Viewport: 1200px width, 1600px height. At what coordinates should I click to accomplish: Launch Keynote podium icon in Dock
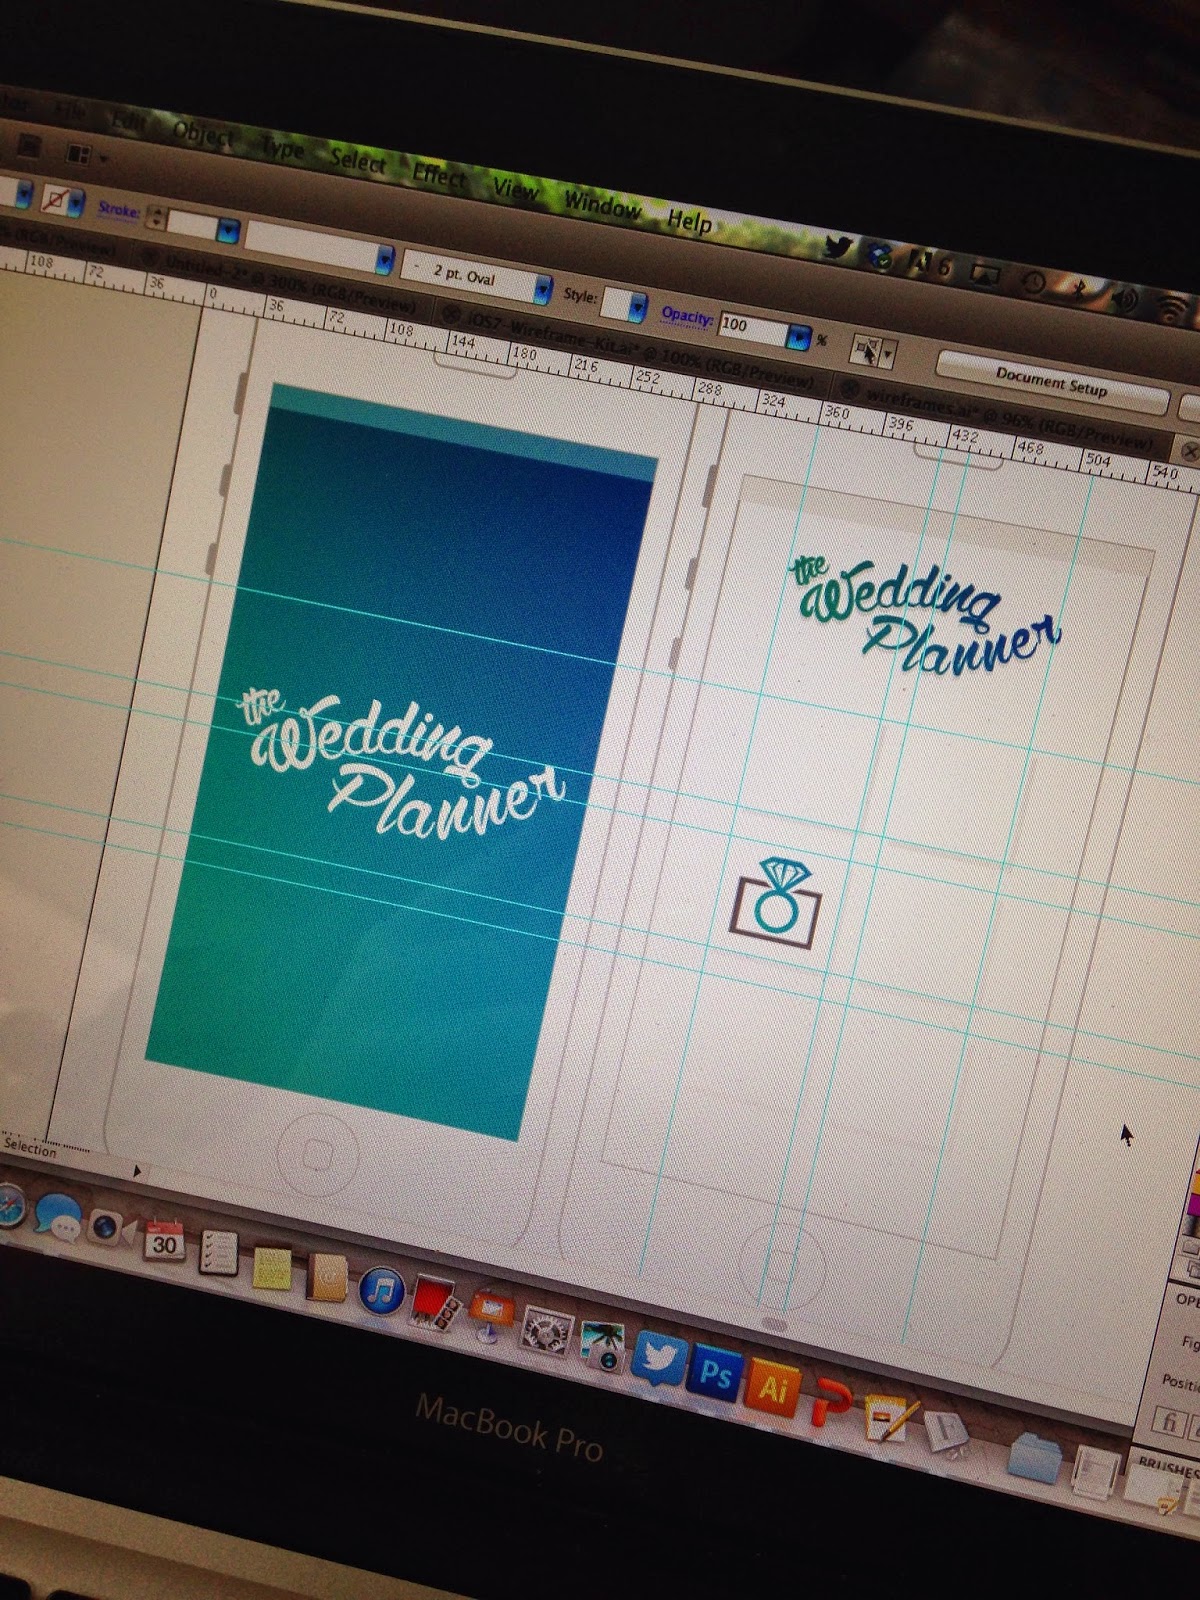490,1316
